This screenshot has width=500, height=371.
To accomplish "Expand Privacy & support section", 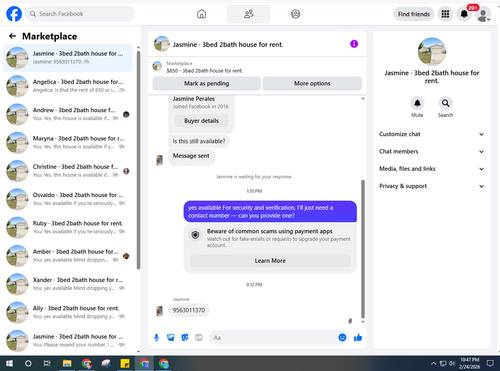I will (x=432, y=186).
